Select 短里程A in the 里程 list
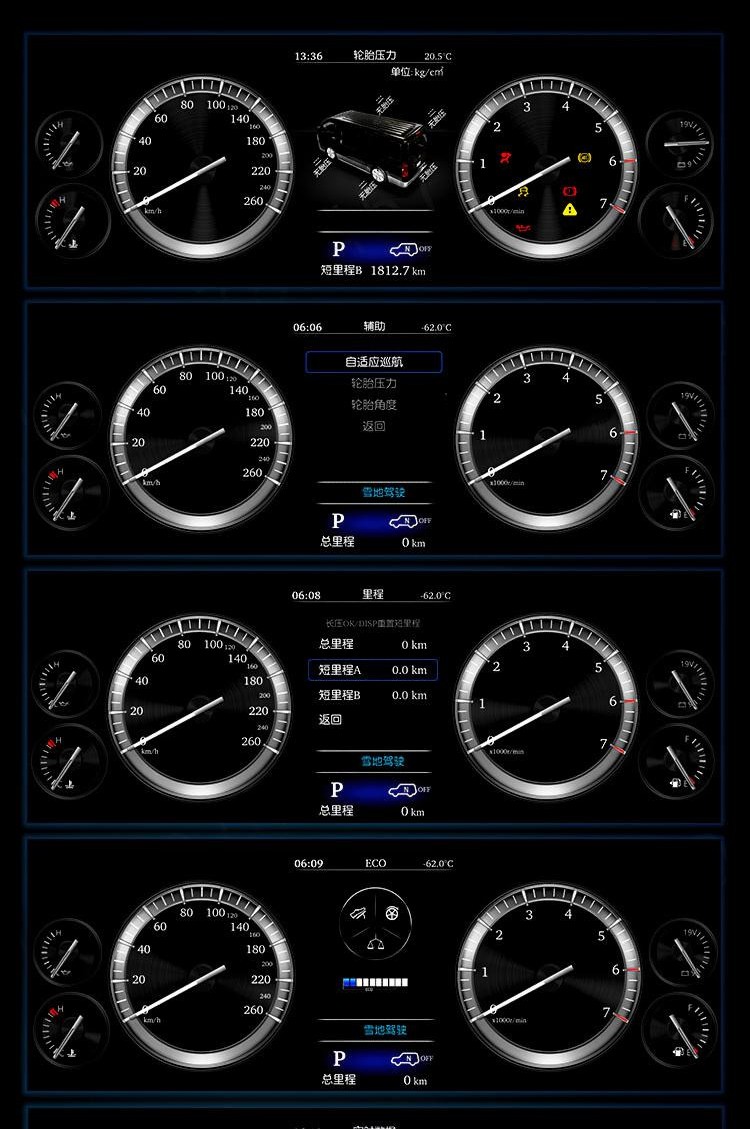The image size is (750, 1129). tap(372, 670)
